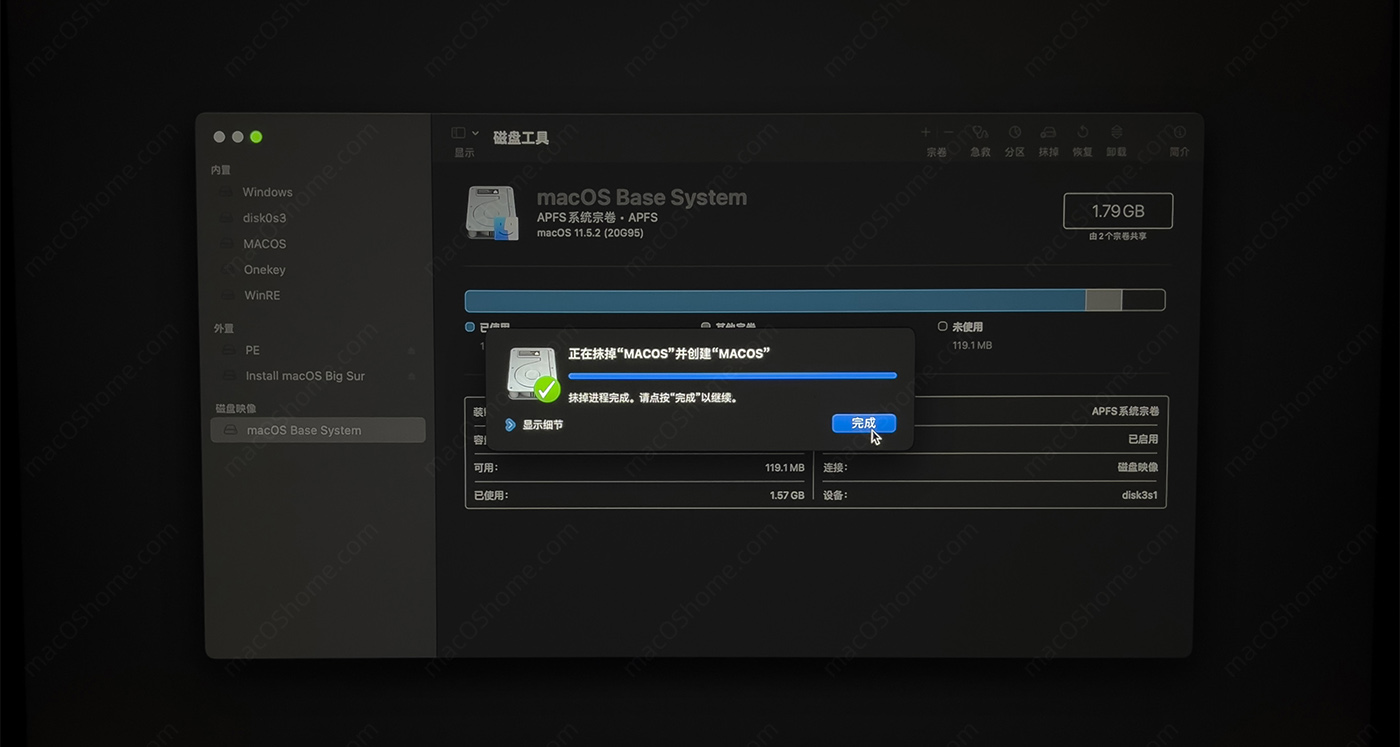
Task: Click the 卸载 unmount toolbar icon
Action: tap(1116, 132)
